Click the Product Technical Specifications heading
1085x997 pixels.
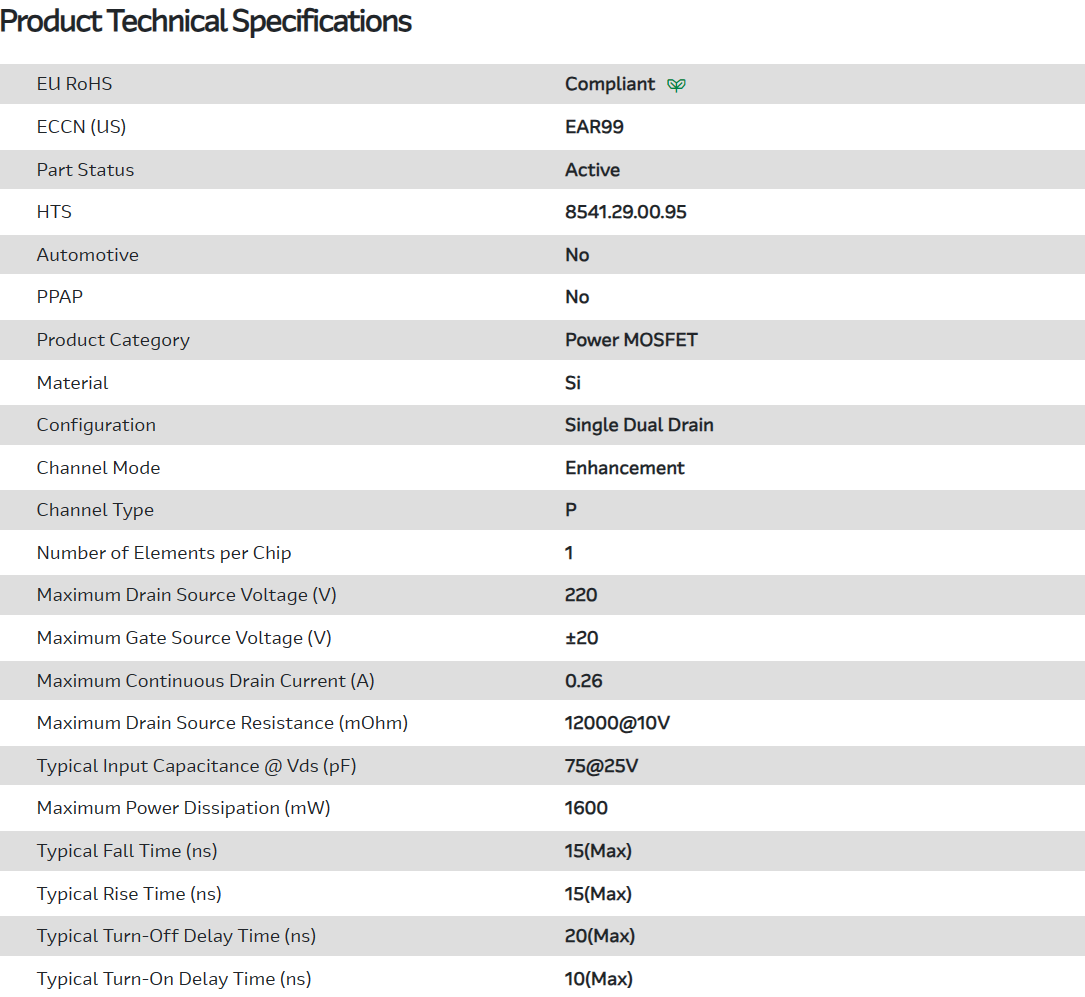point(206,21)
